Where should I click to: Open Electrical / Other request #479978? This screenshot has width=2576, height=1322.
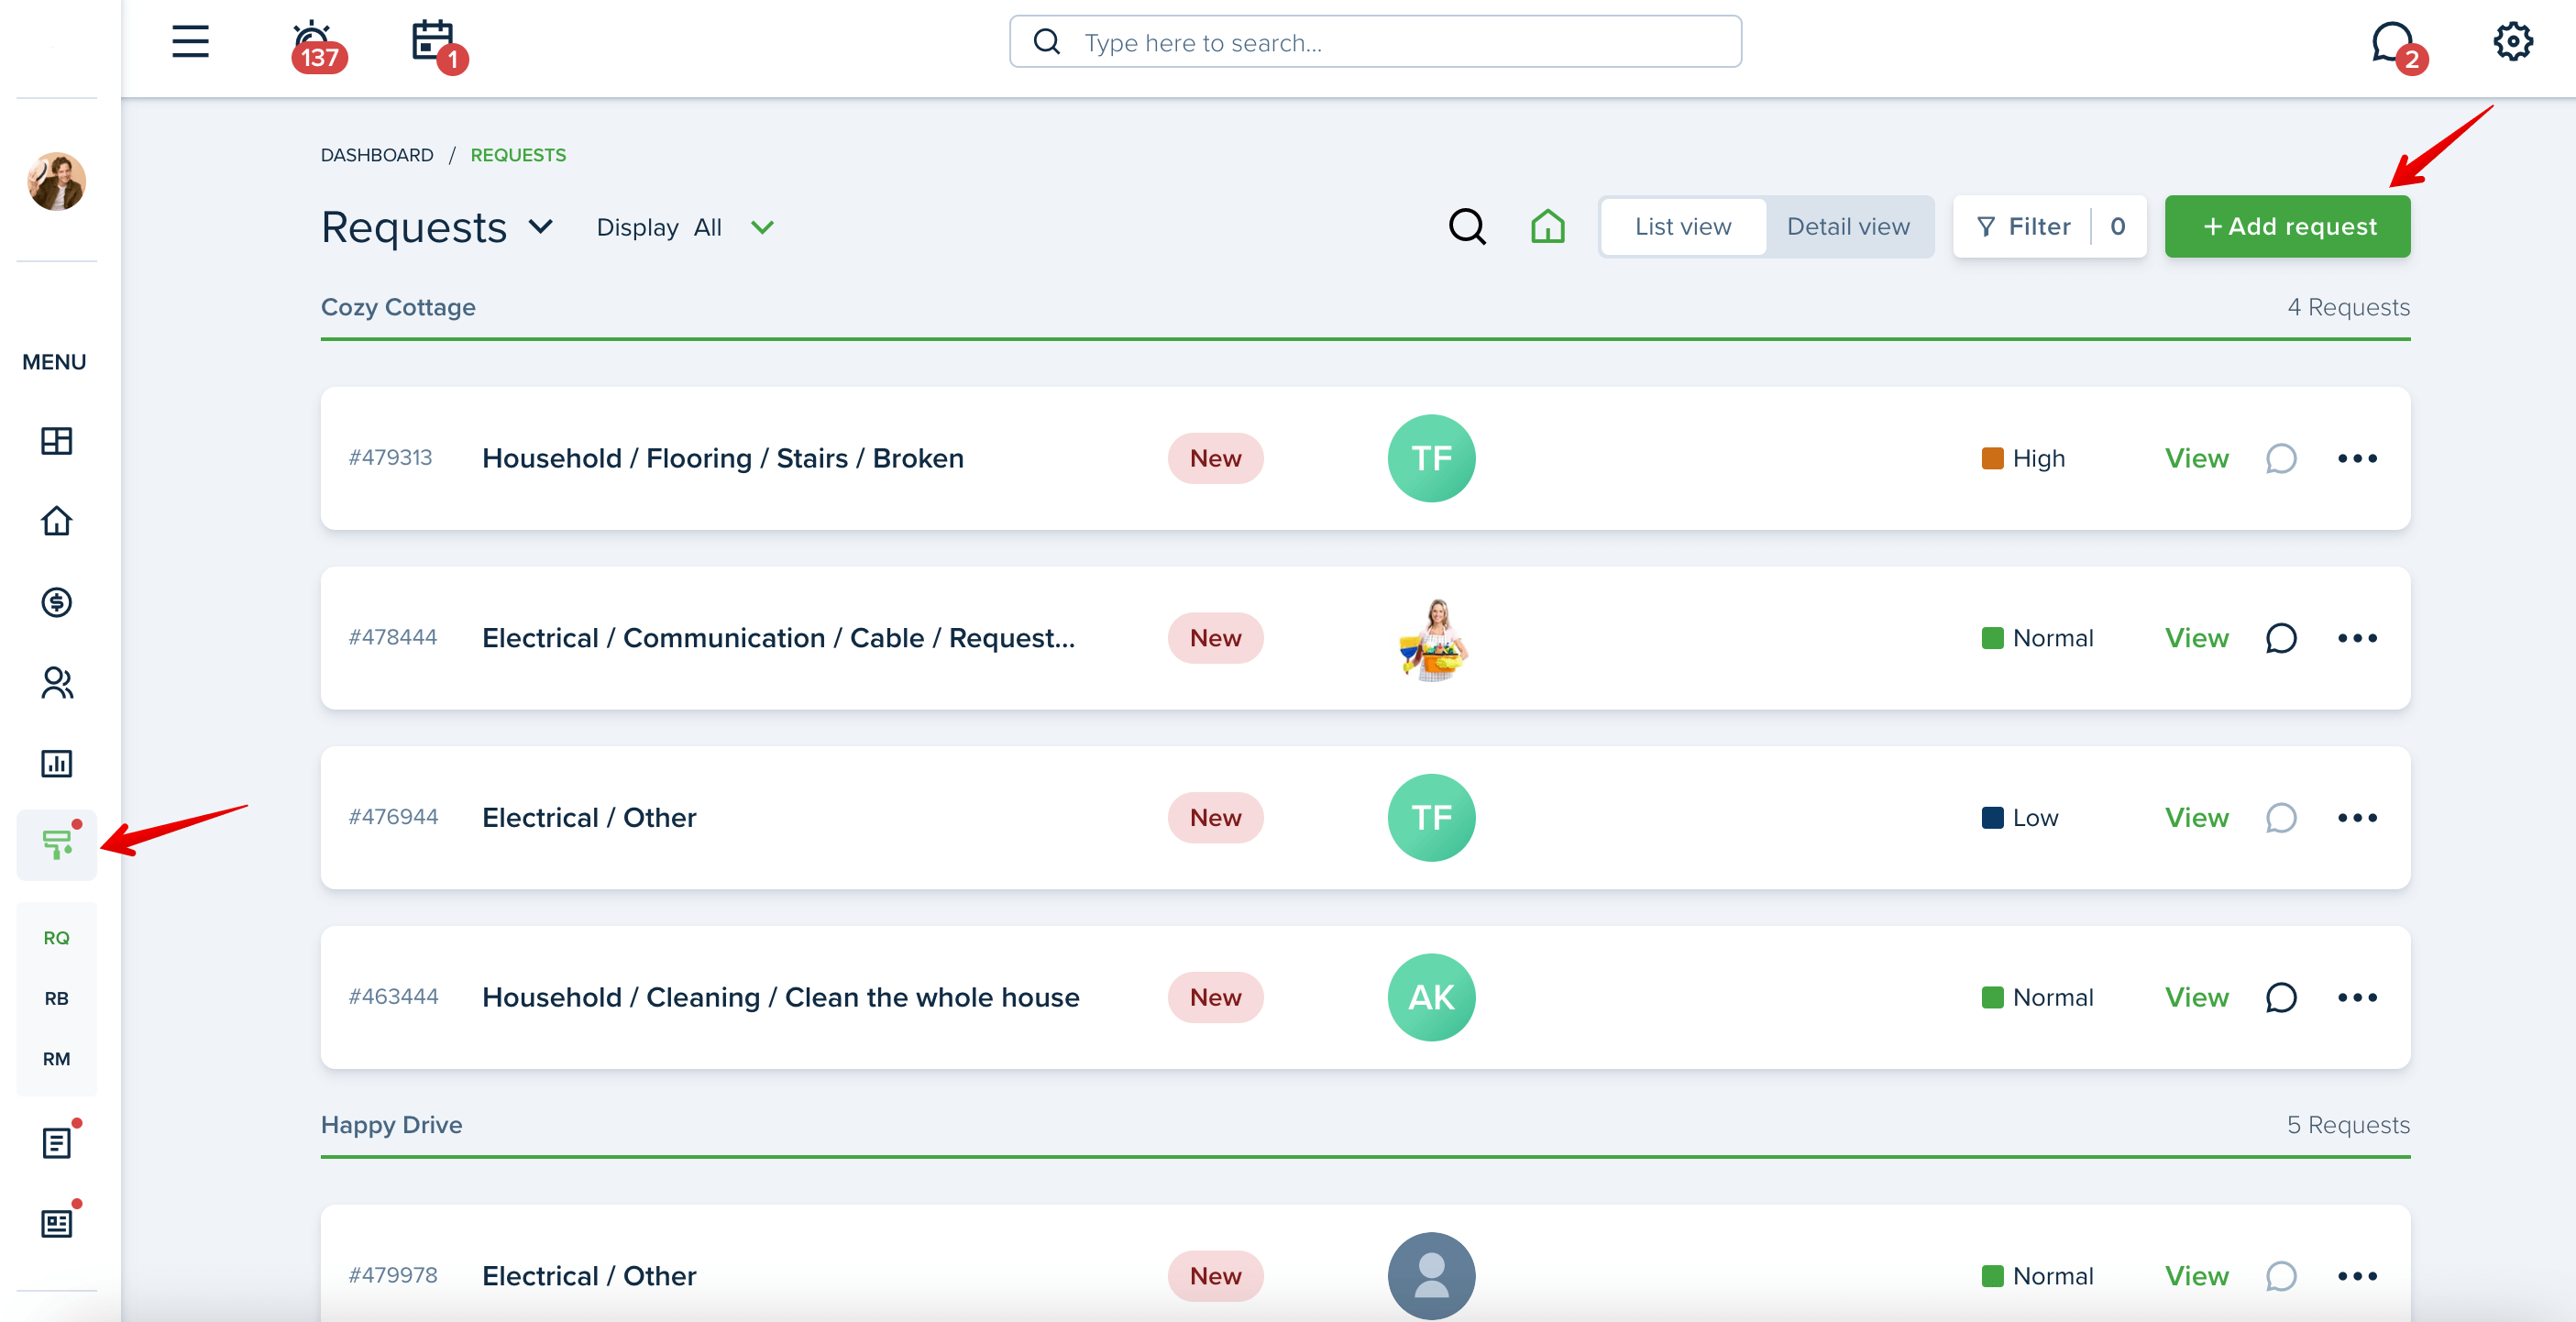(589, 1276)
